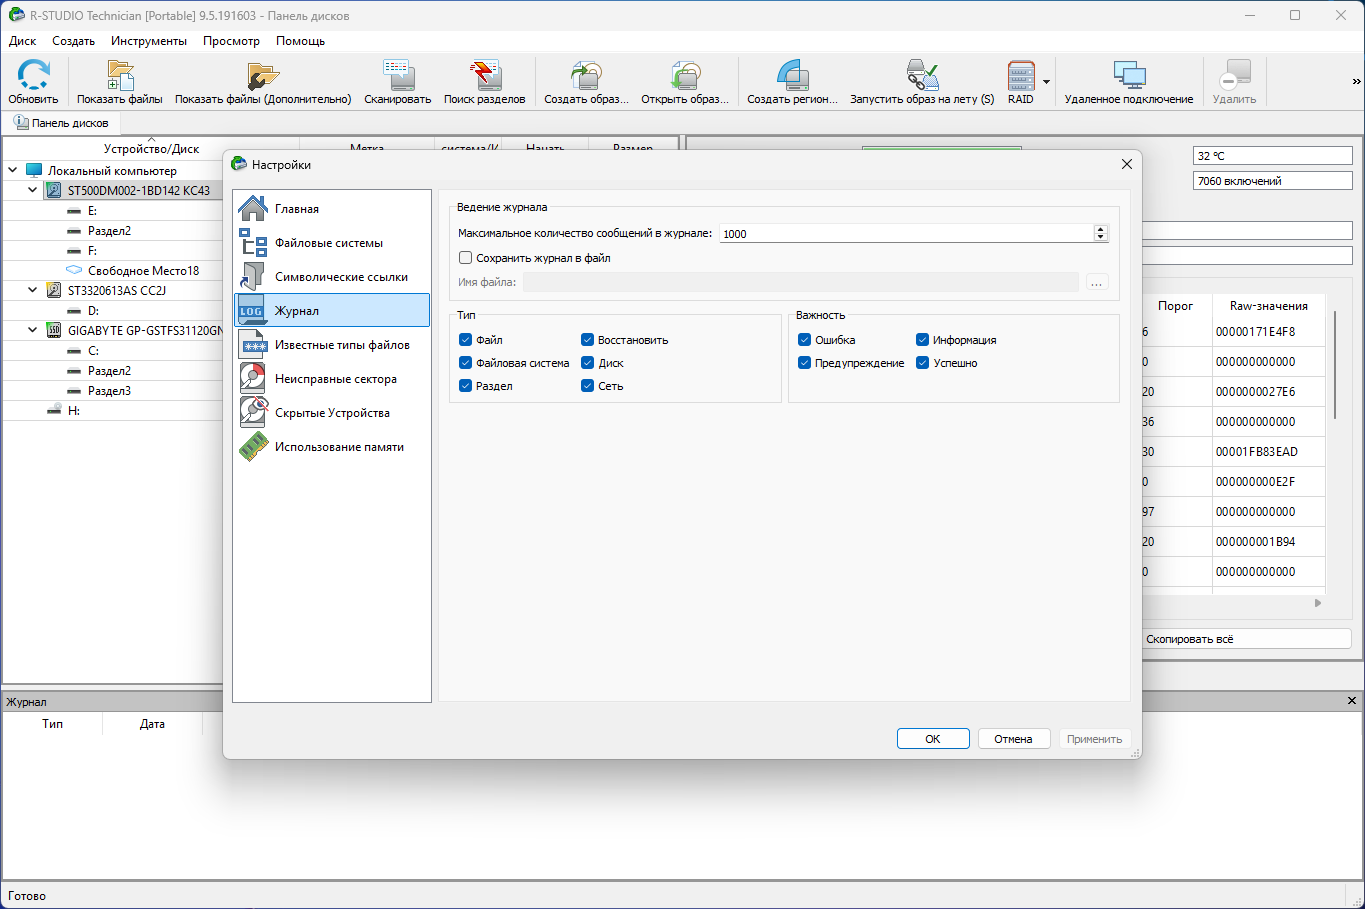This screenshot has width=1365, height=909.
Task: Open the Диск menu
Action: pyautogui.click(x=22, y=41)
